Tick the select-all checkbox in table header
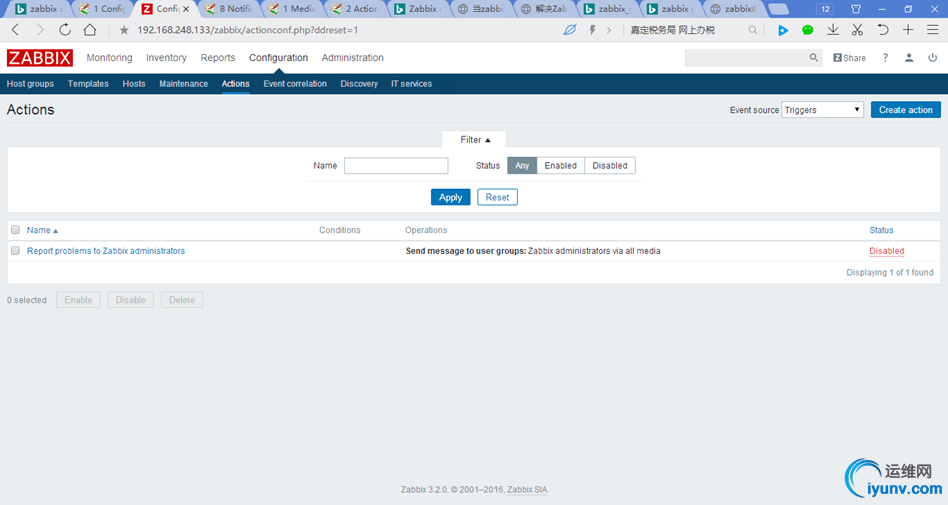The image size is (948, 505). (x=15, y=230)
